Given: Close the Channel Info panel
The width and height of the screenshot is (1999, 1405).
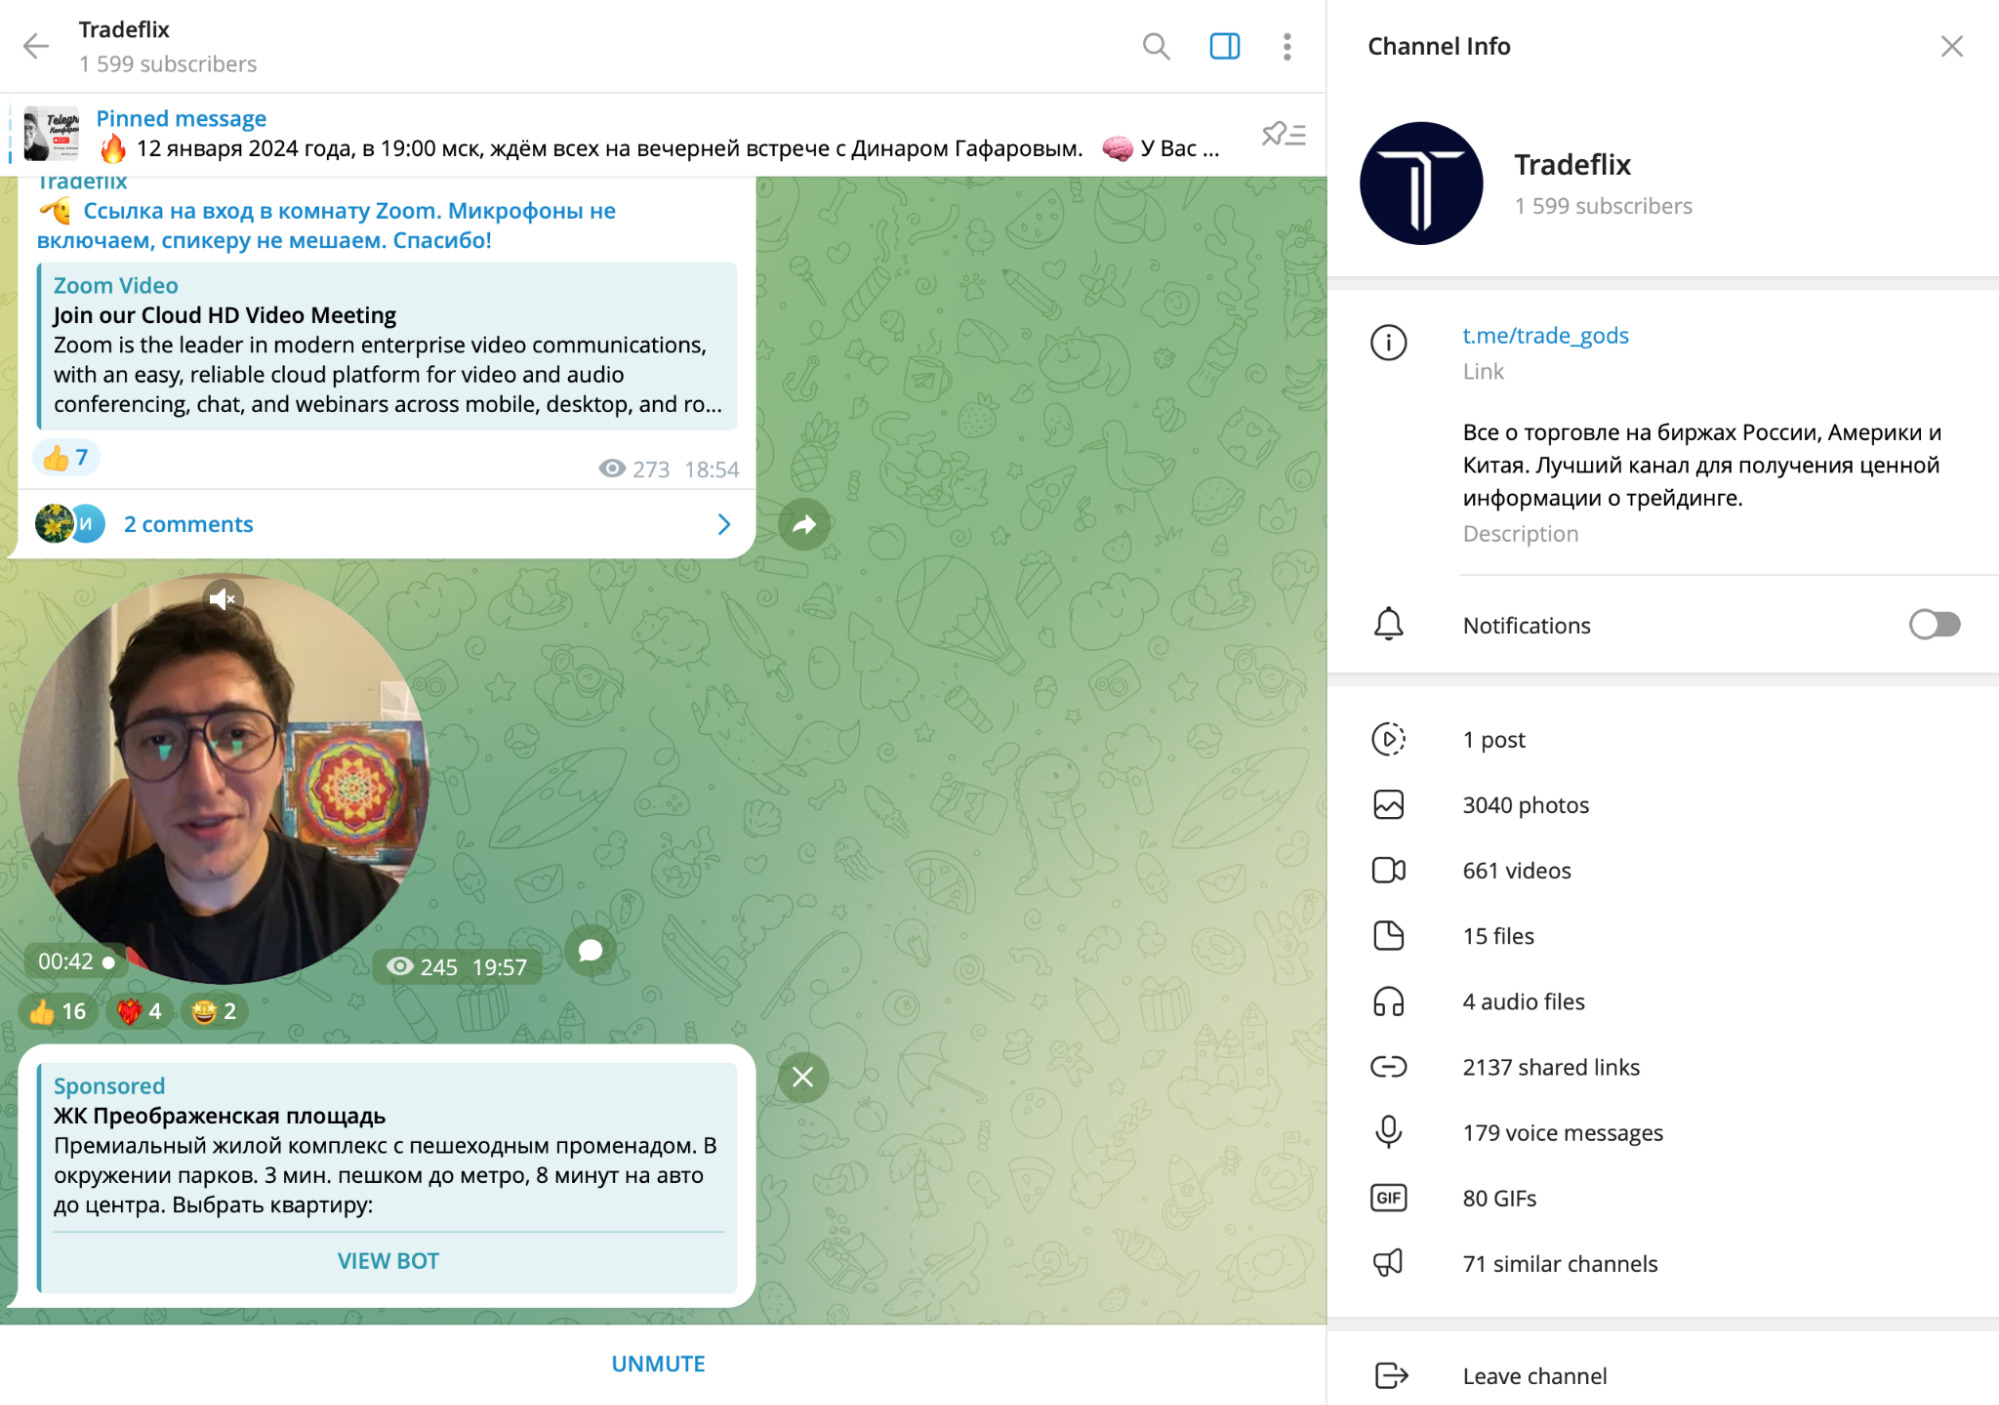Looking at the screenshot, I should pos(1951,46).
